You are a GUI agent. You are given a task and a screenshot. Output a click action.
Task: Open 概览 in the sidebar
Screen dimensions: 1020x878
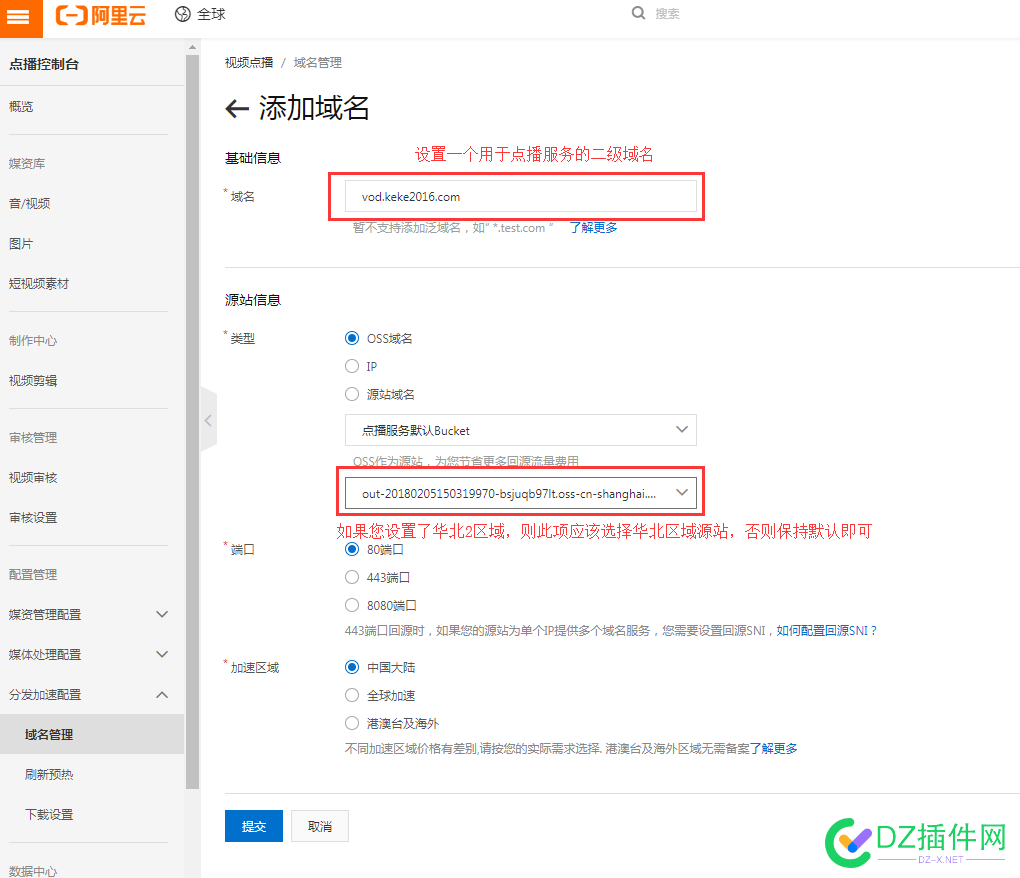[21, 107]
